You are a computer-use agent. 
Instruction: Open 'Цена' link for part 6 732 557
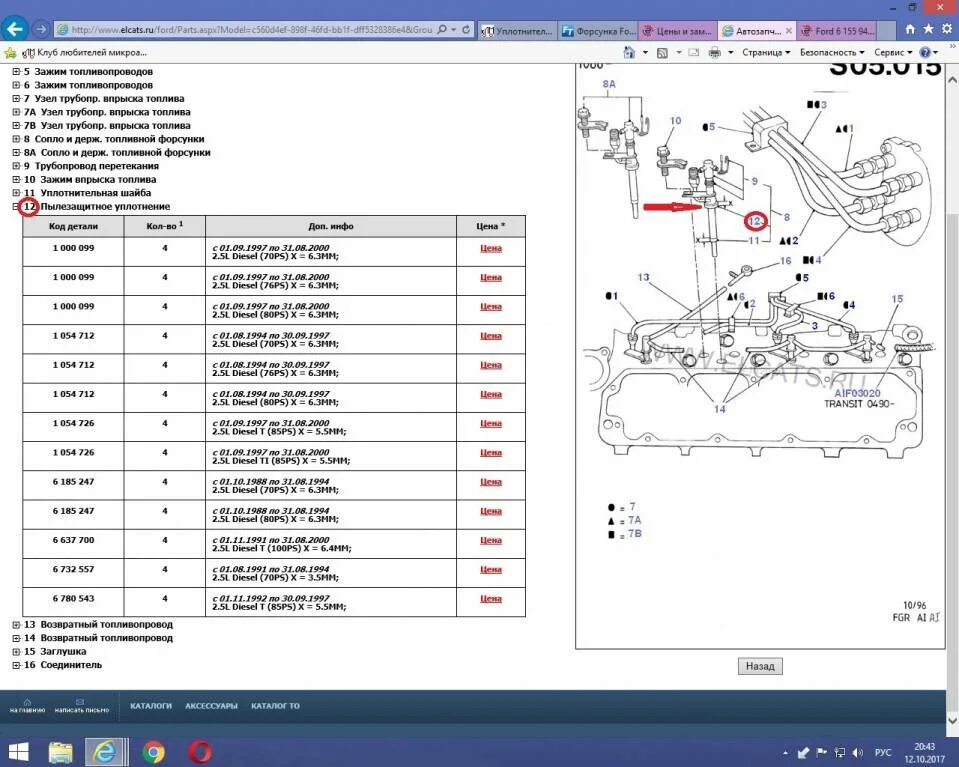491,569
